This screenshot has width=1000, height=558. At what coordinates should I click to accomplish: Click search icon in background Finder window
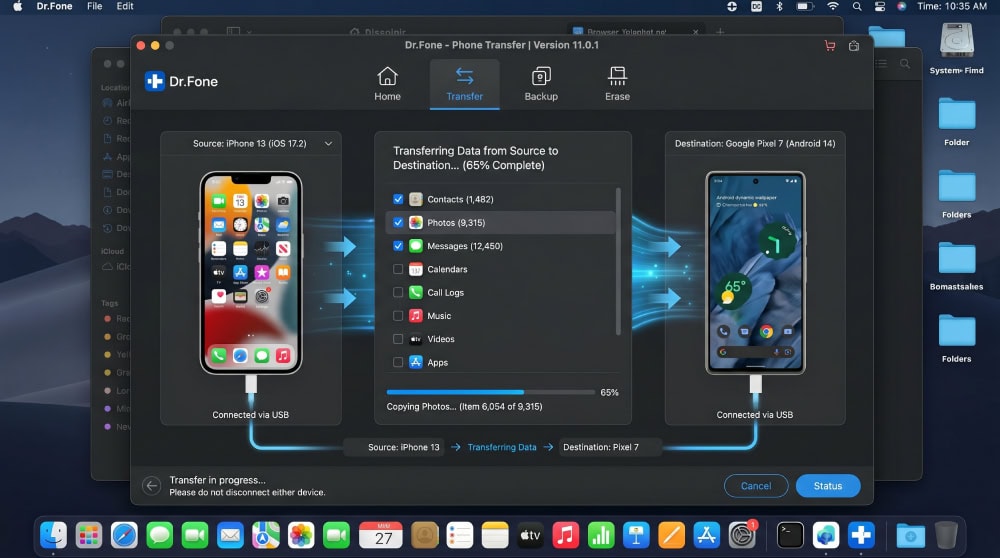click(905, 64)
